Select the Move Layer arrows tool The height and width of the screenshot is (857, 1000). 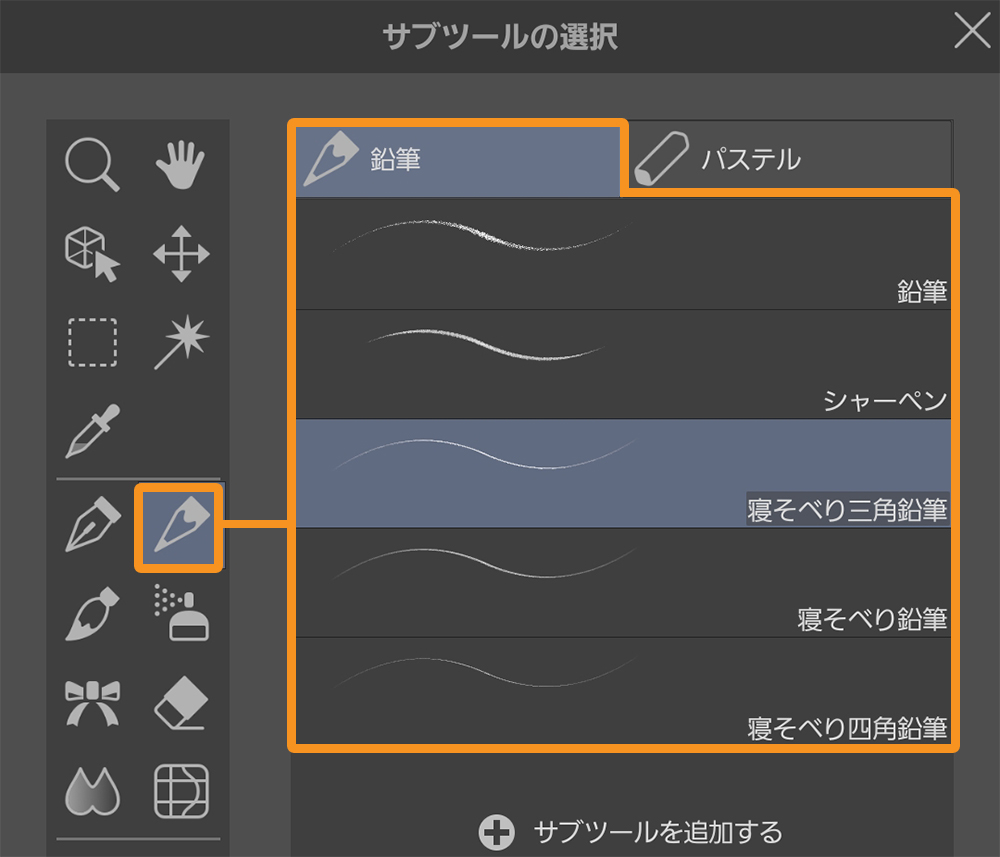click(180, 252)
